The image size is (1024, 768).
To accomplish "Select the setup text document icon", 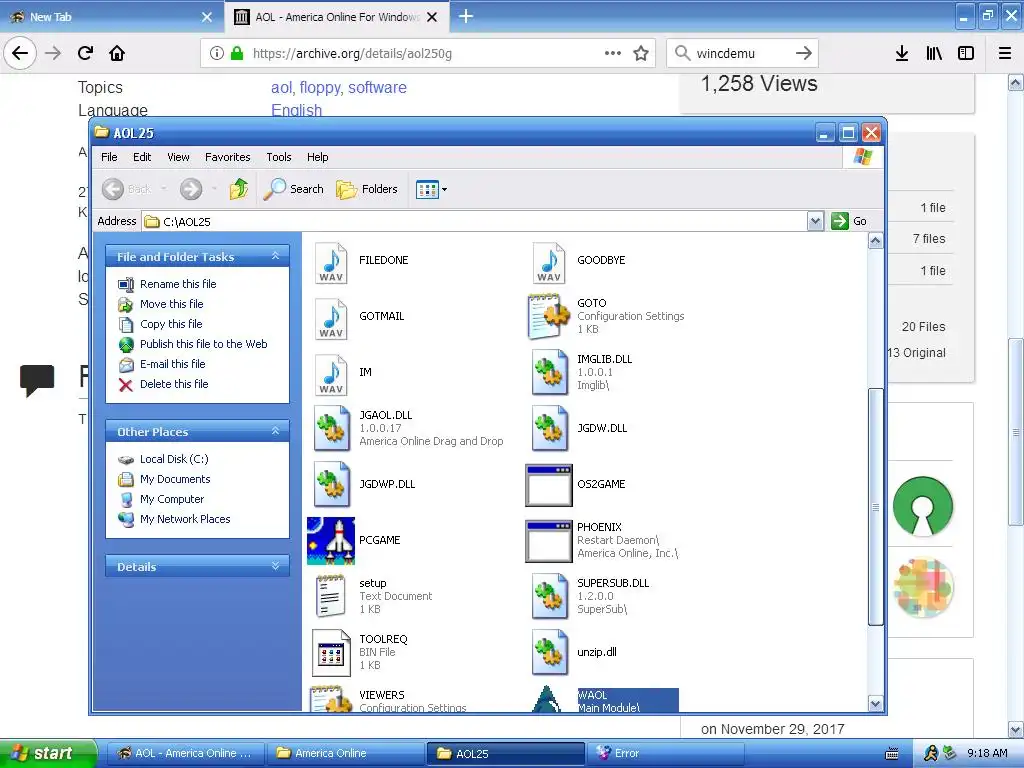I will point(331,596).
